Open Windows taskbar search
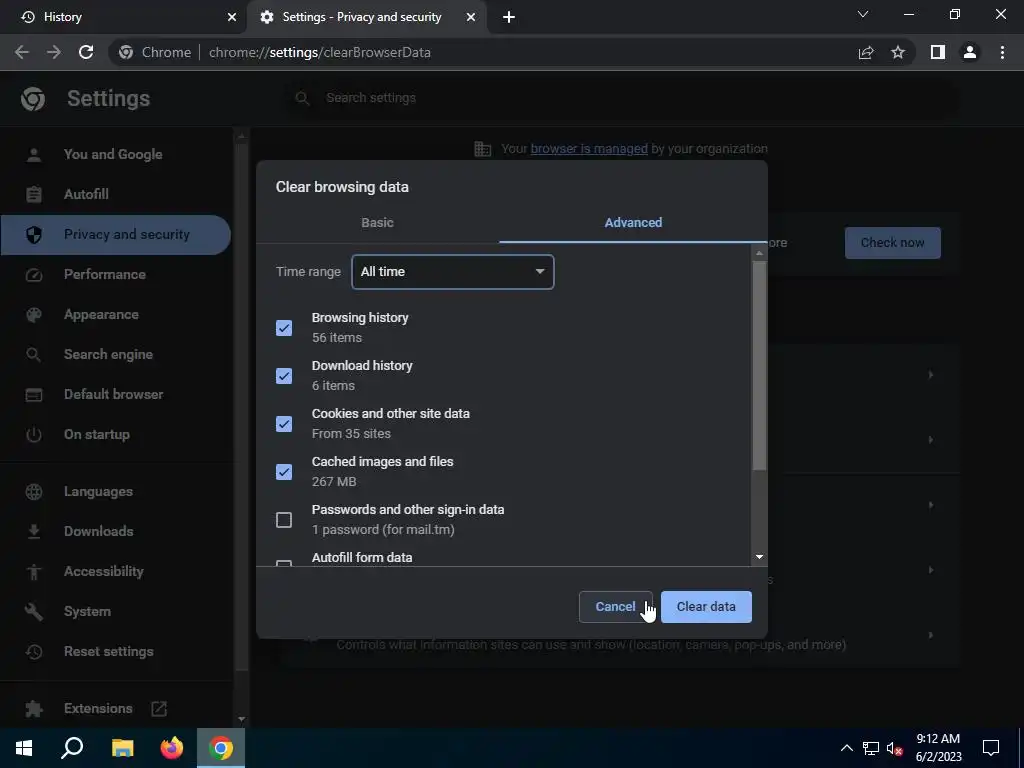The height and width of the screenshot is (768, 1024). [x=72, y=748]
